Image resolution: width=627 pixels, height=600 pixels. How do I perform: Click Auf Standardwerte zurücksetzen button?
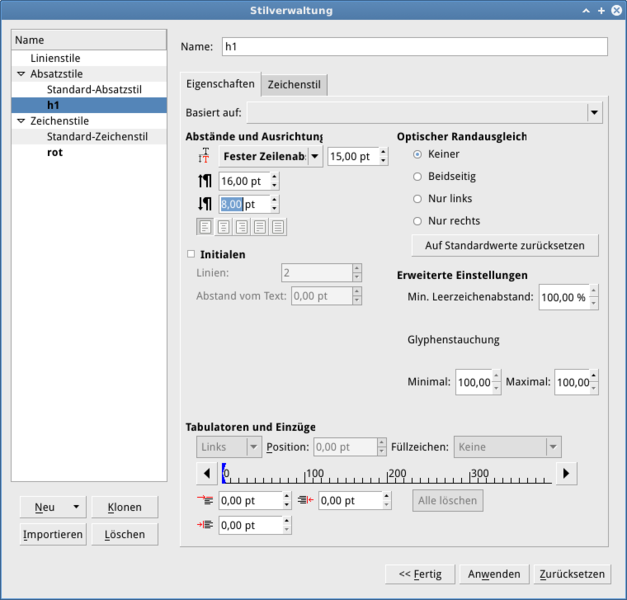[504, 245]
